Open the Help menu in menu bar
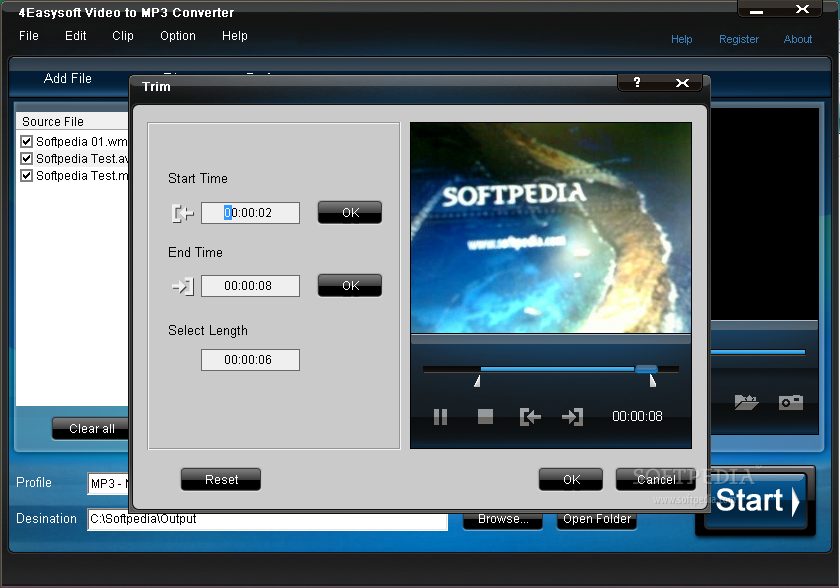 [235, 36]
